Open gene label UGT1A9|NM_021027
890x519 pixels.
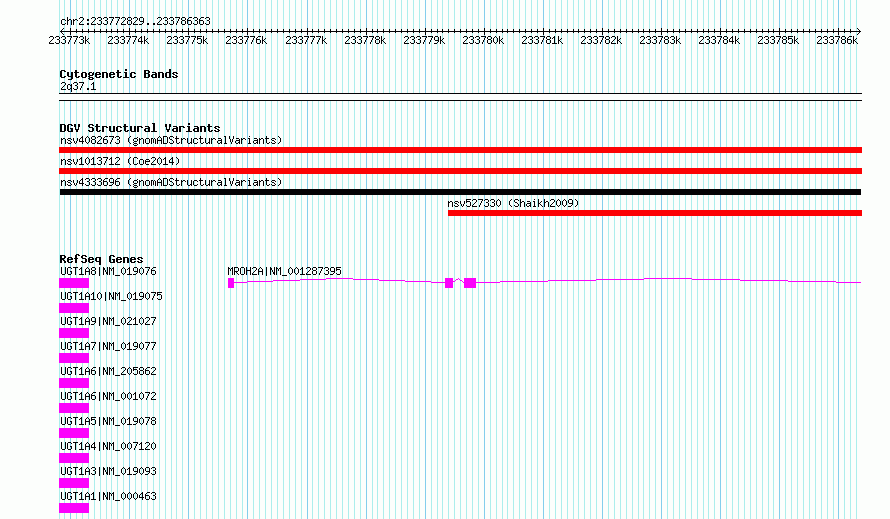[108, 321]
